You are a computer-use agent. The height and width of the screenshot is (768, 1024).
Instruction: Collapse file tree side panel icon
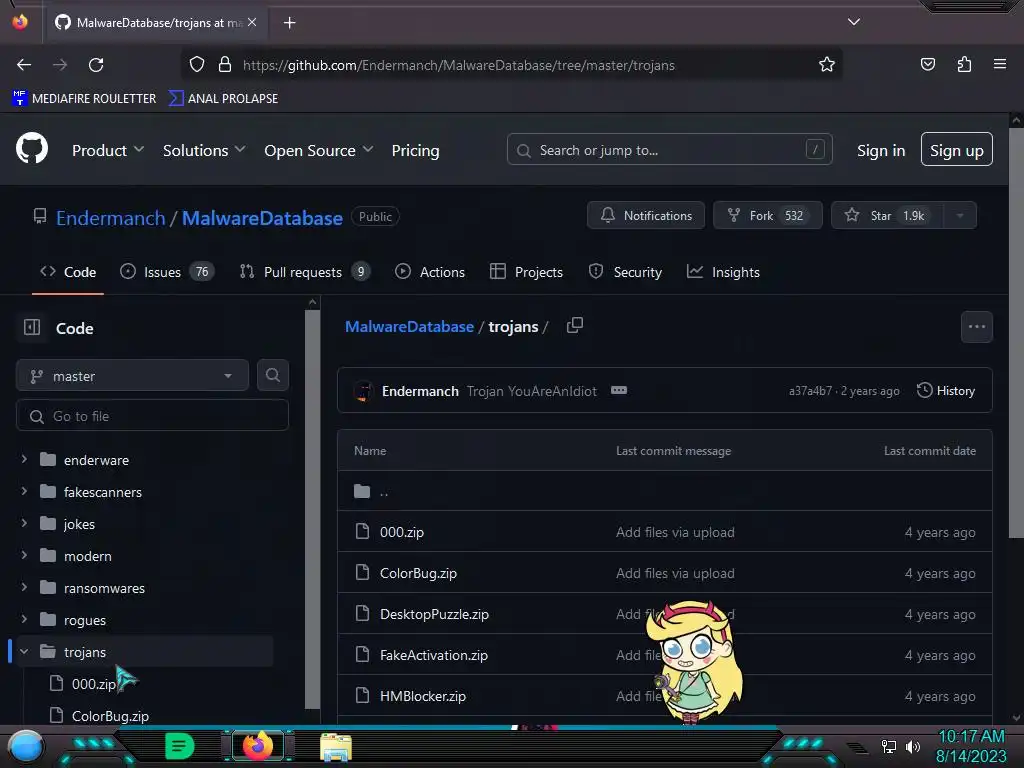pyautogui.click(x=32, y=327)
